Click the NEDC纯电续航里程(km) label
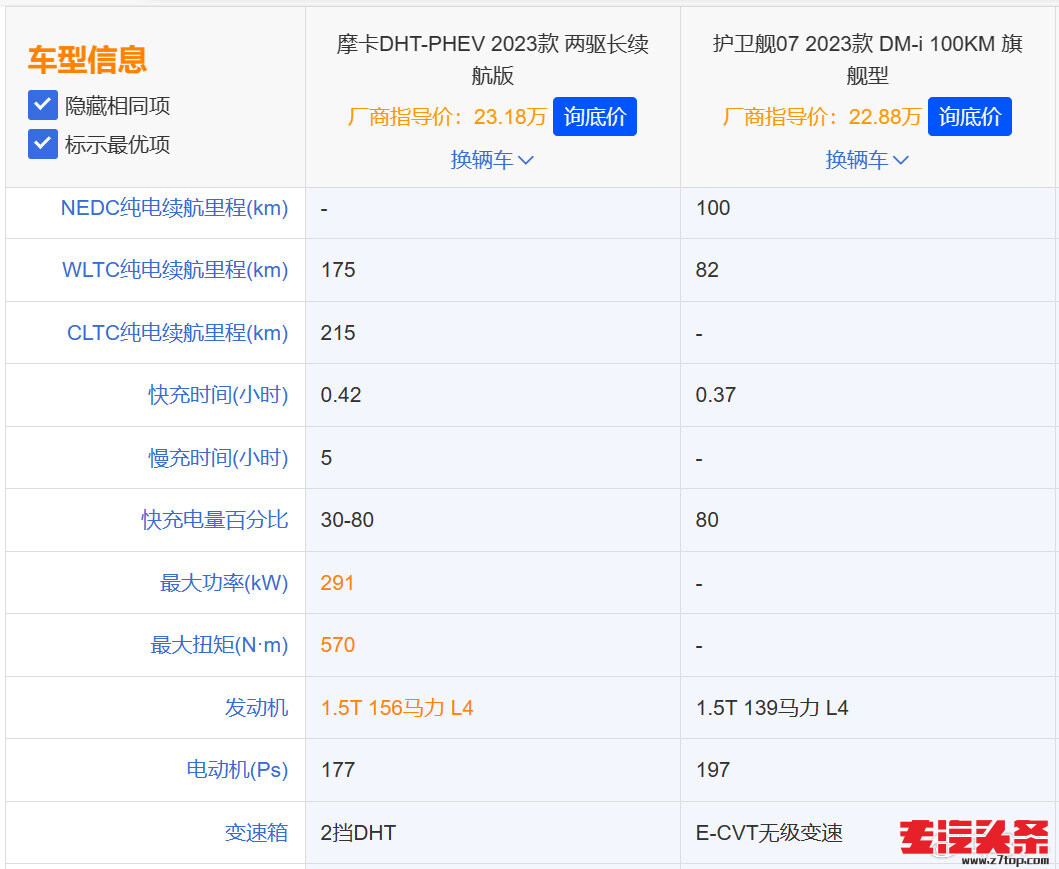Viewport: 1059px width, 869px height. (174, 208)
